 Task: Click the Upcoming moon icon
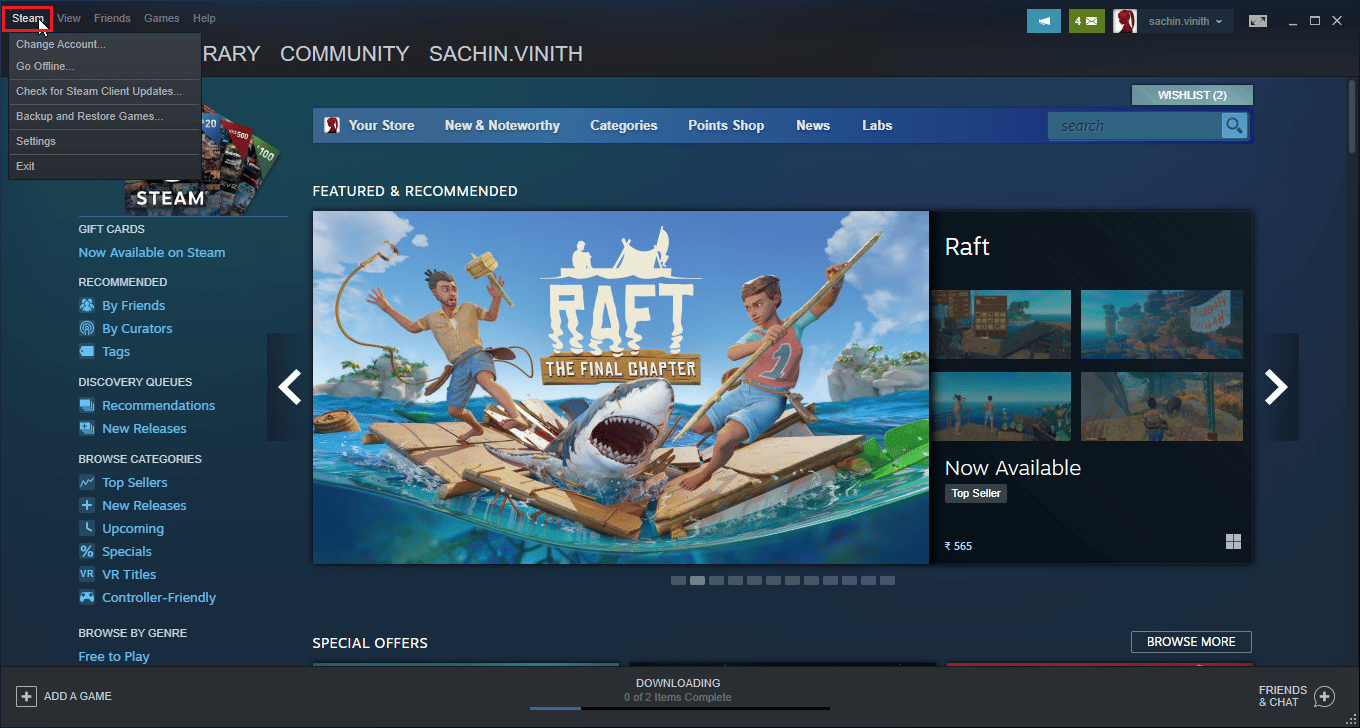pos(87,529)
